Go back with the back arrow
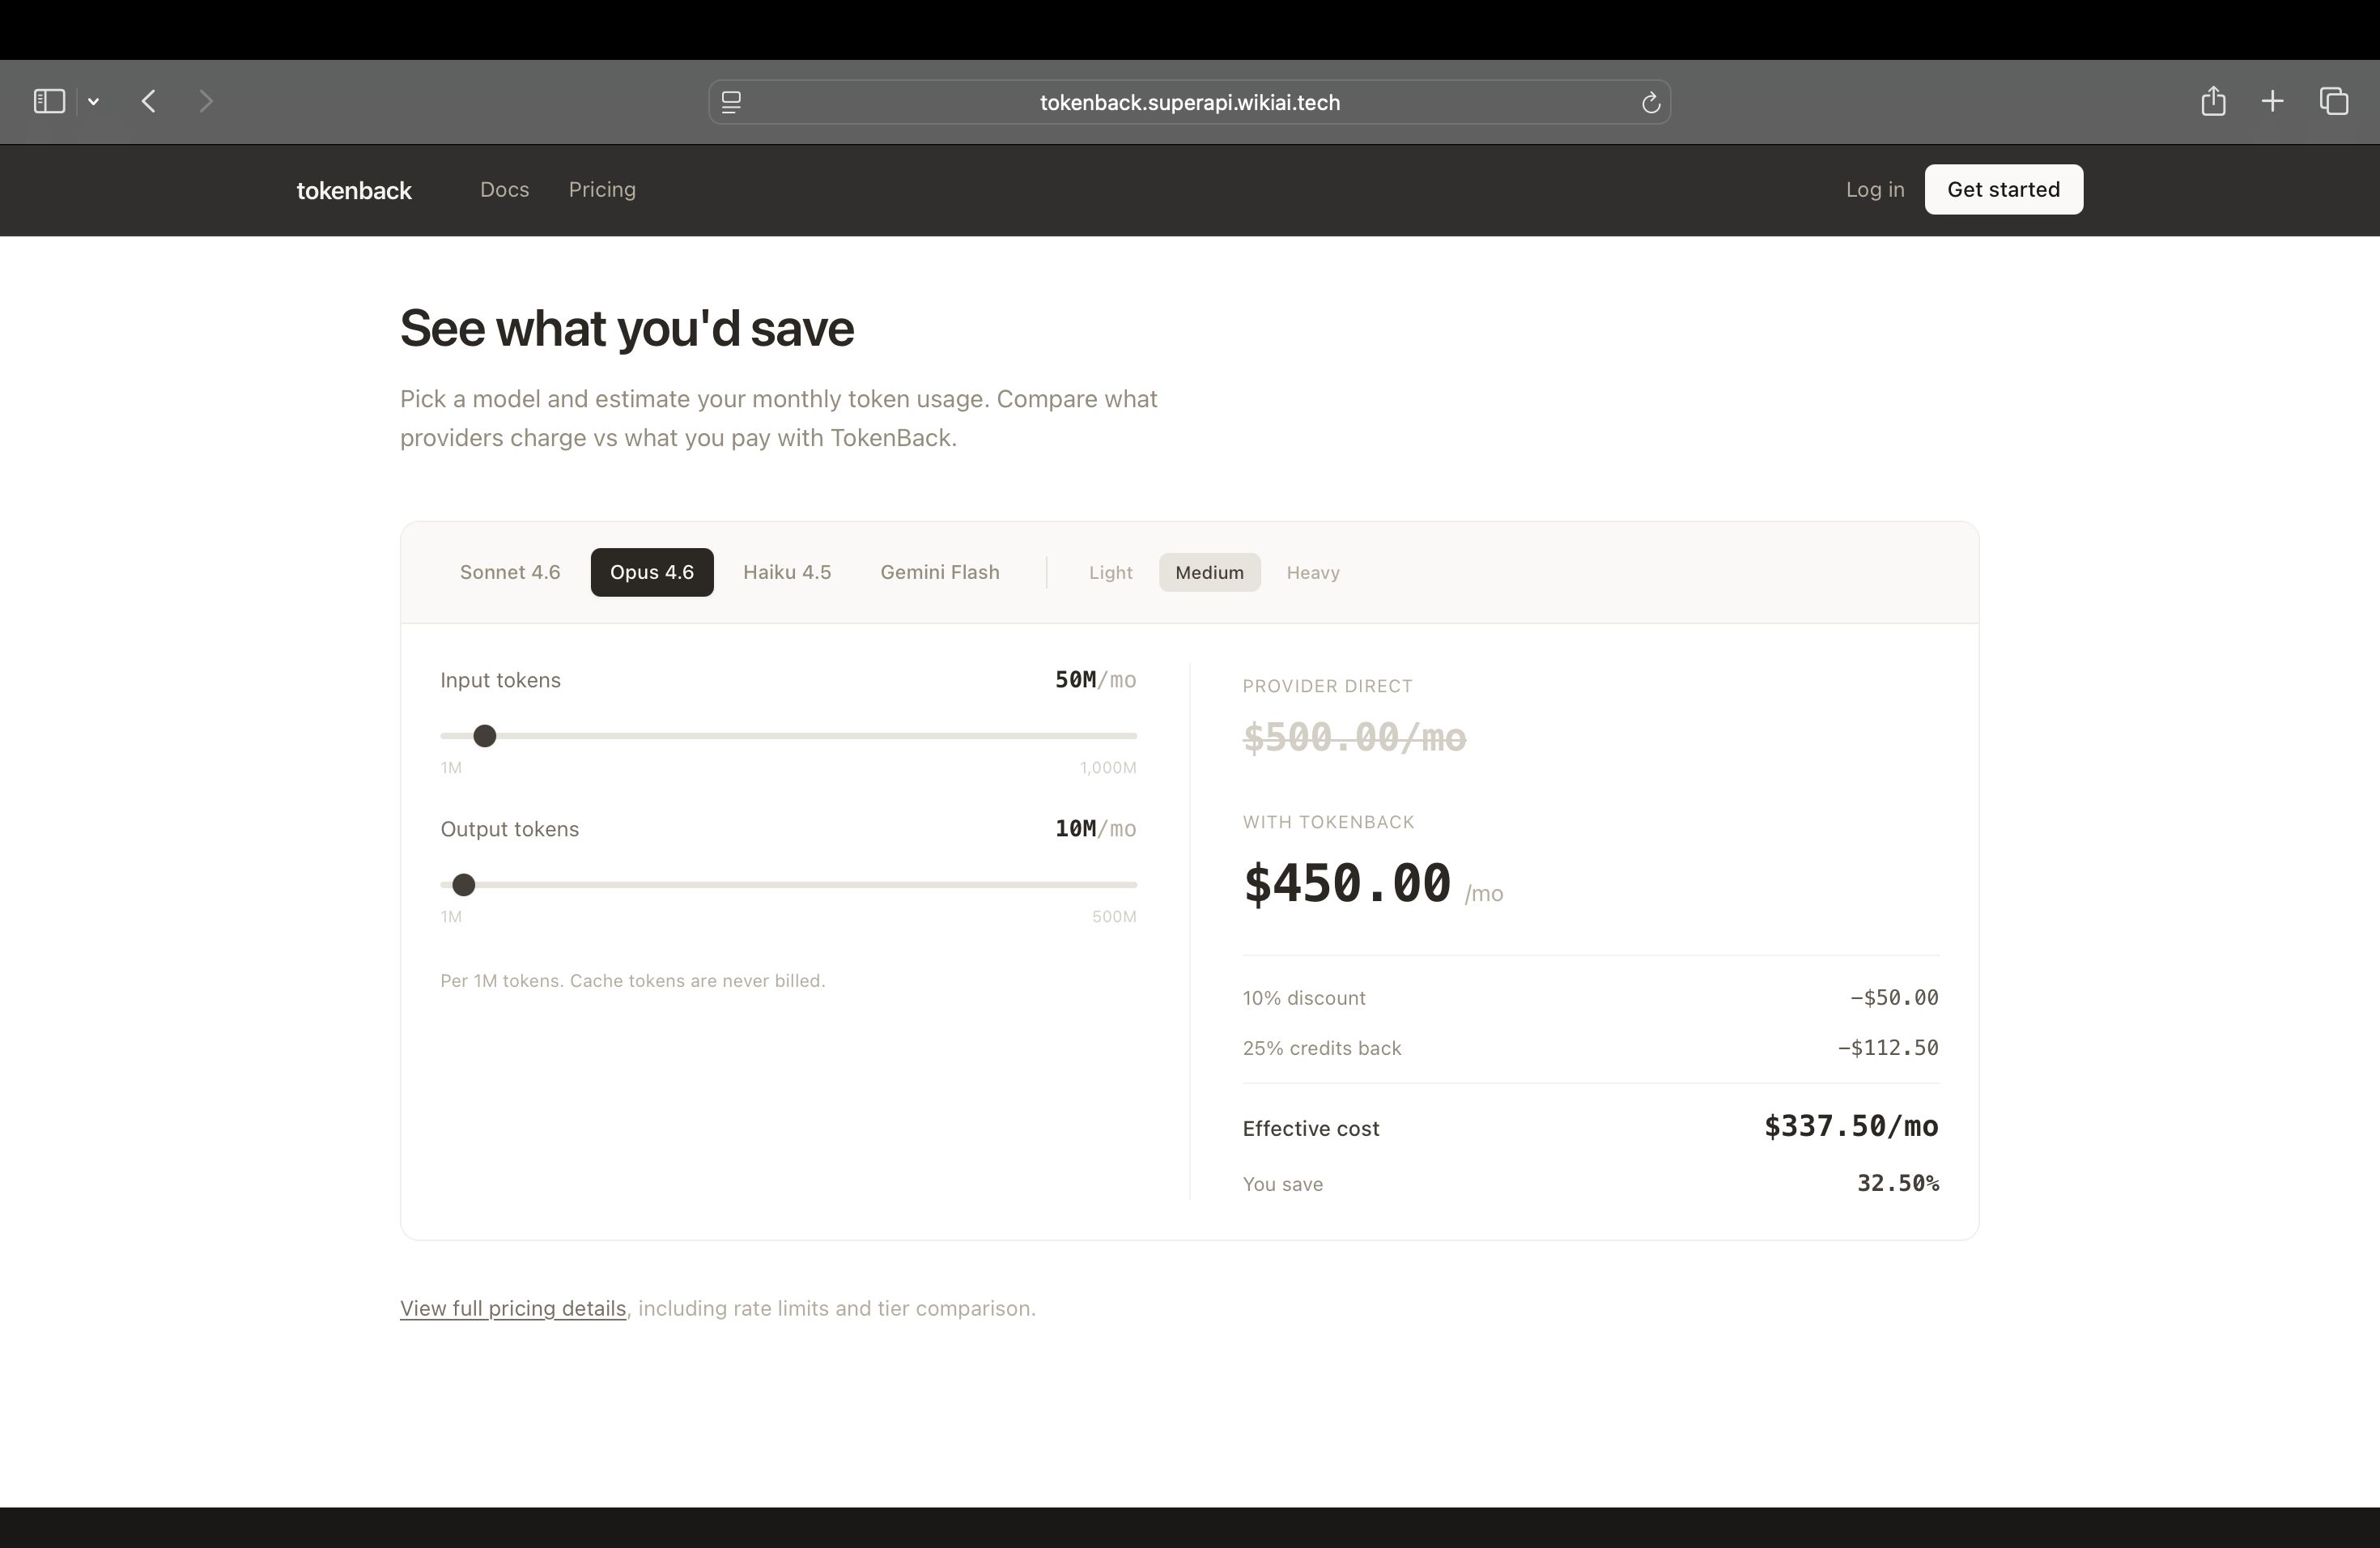The image size is (2380, 1548). pos(149,101)
